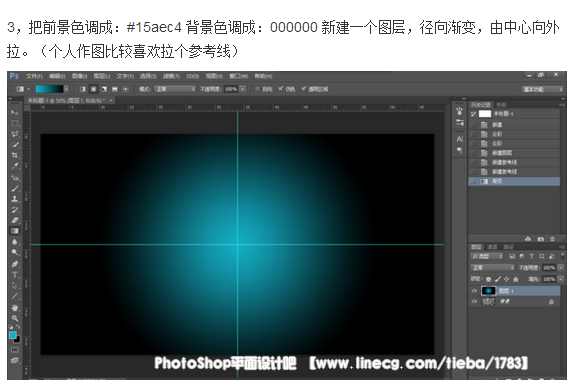
Task: Select the Rectangular Marquee tool
Action: point(15,123)
